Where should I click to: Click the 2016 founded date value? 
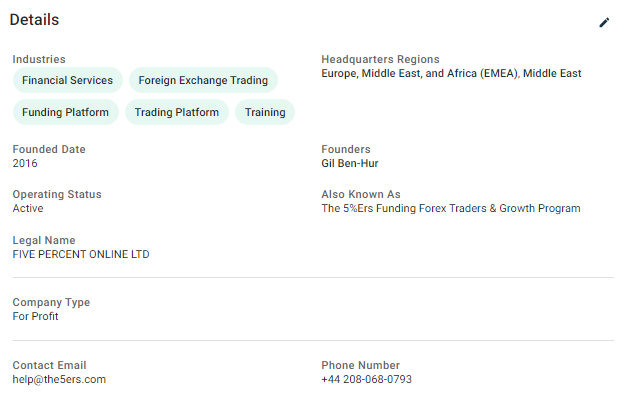coord(25,163)
